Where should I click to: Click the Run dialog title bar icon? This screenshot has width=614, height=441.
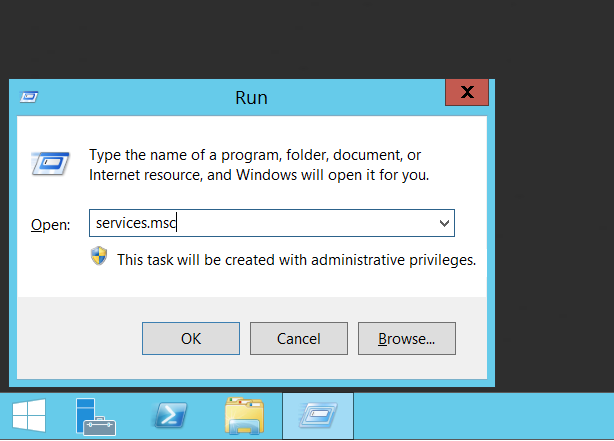click(30, 97)
